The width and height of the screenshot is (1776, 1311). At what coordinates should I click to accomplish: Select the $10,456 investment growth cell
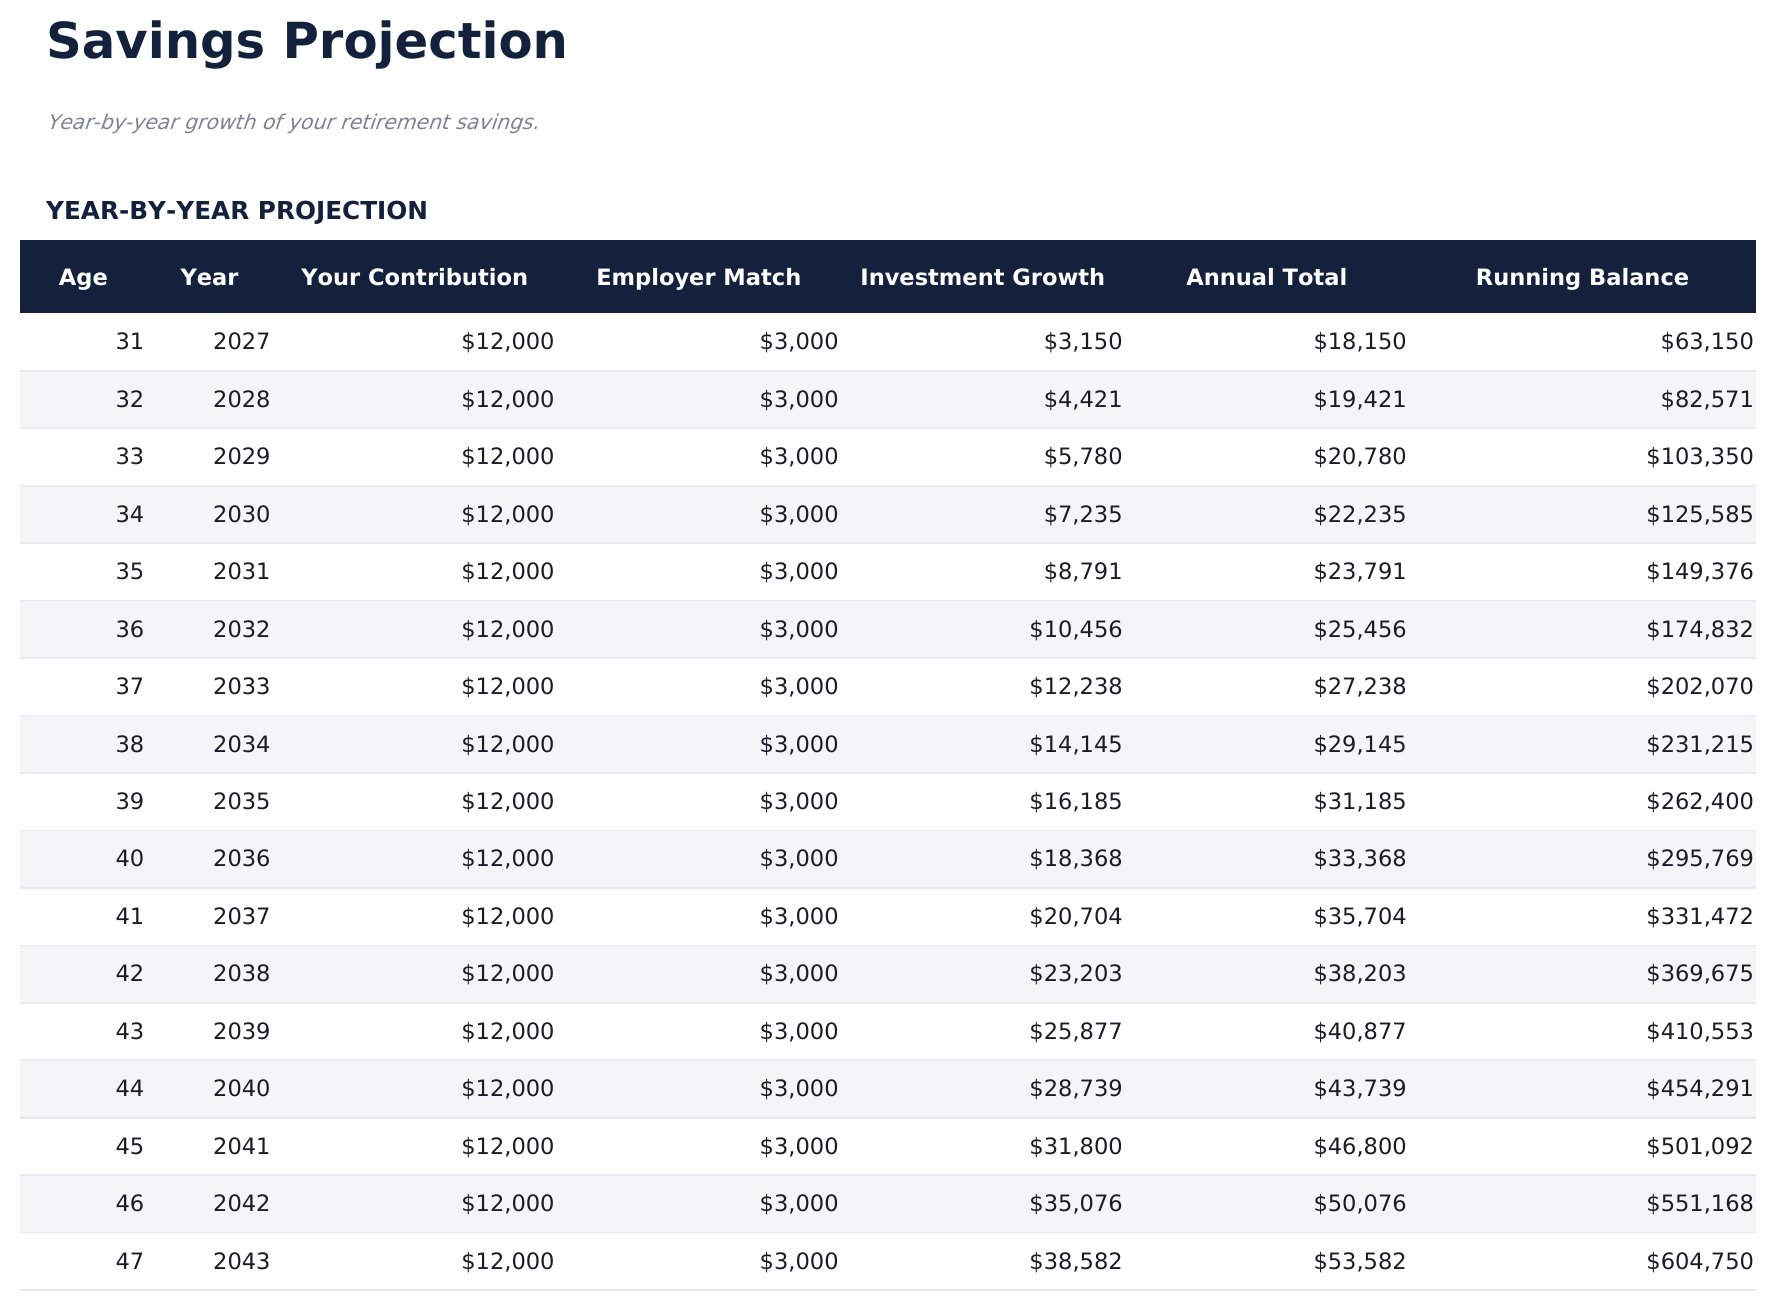click(x=1075, y=630)
